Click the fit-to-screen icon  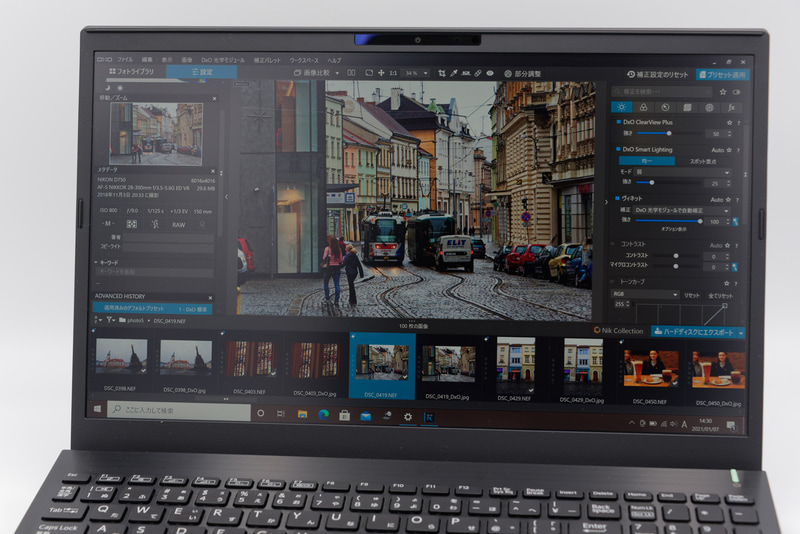(x=369, y=73)
